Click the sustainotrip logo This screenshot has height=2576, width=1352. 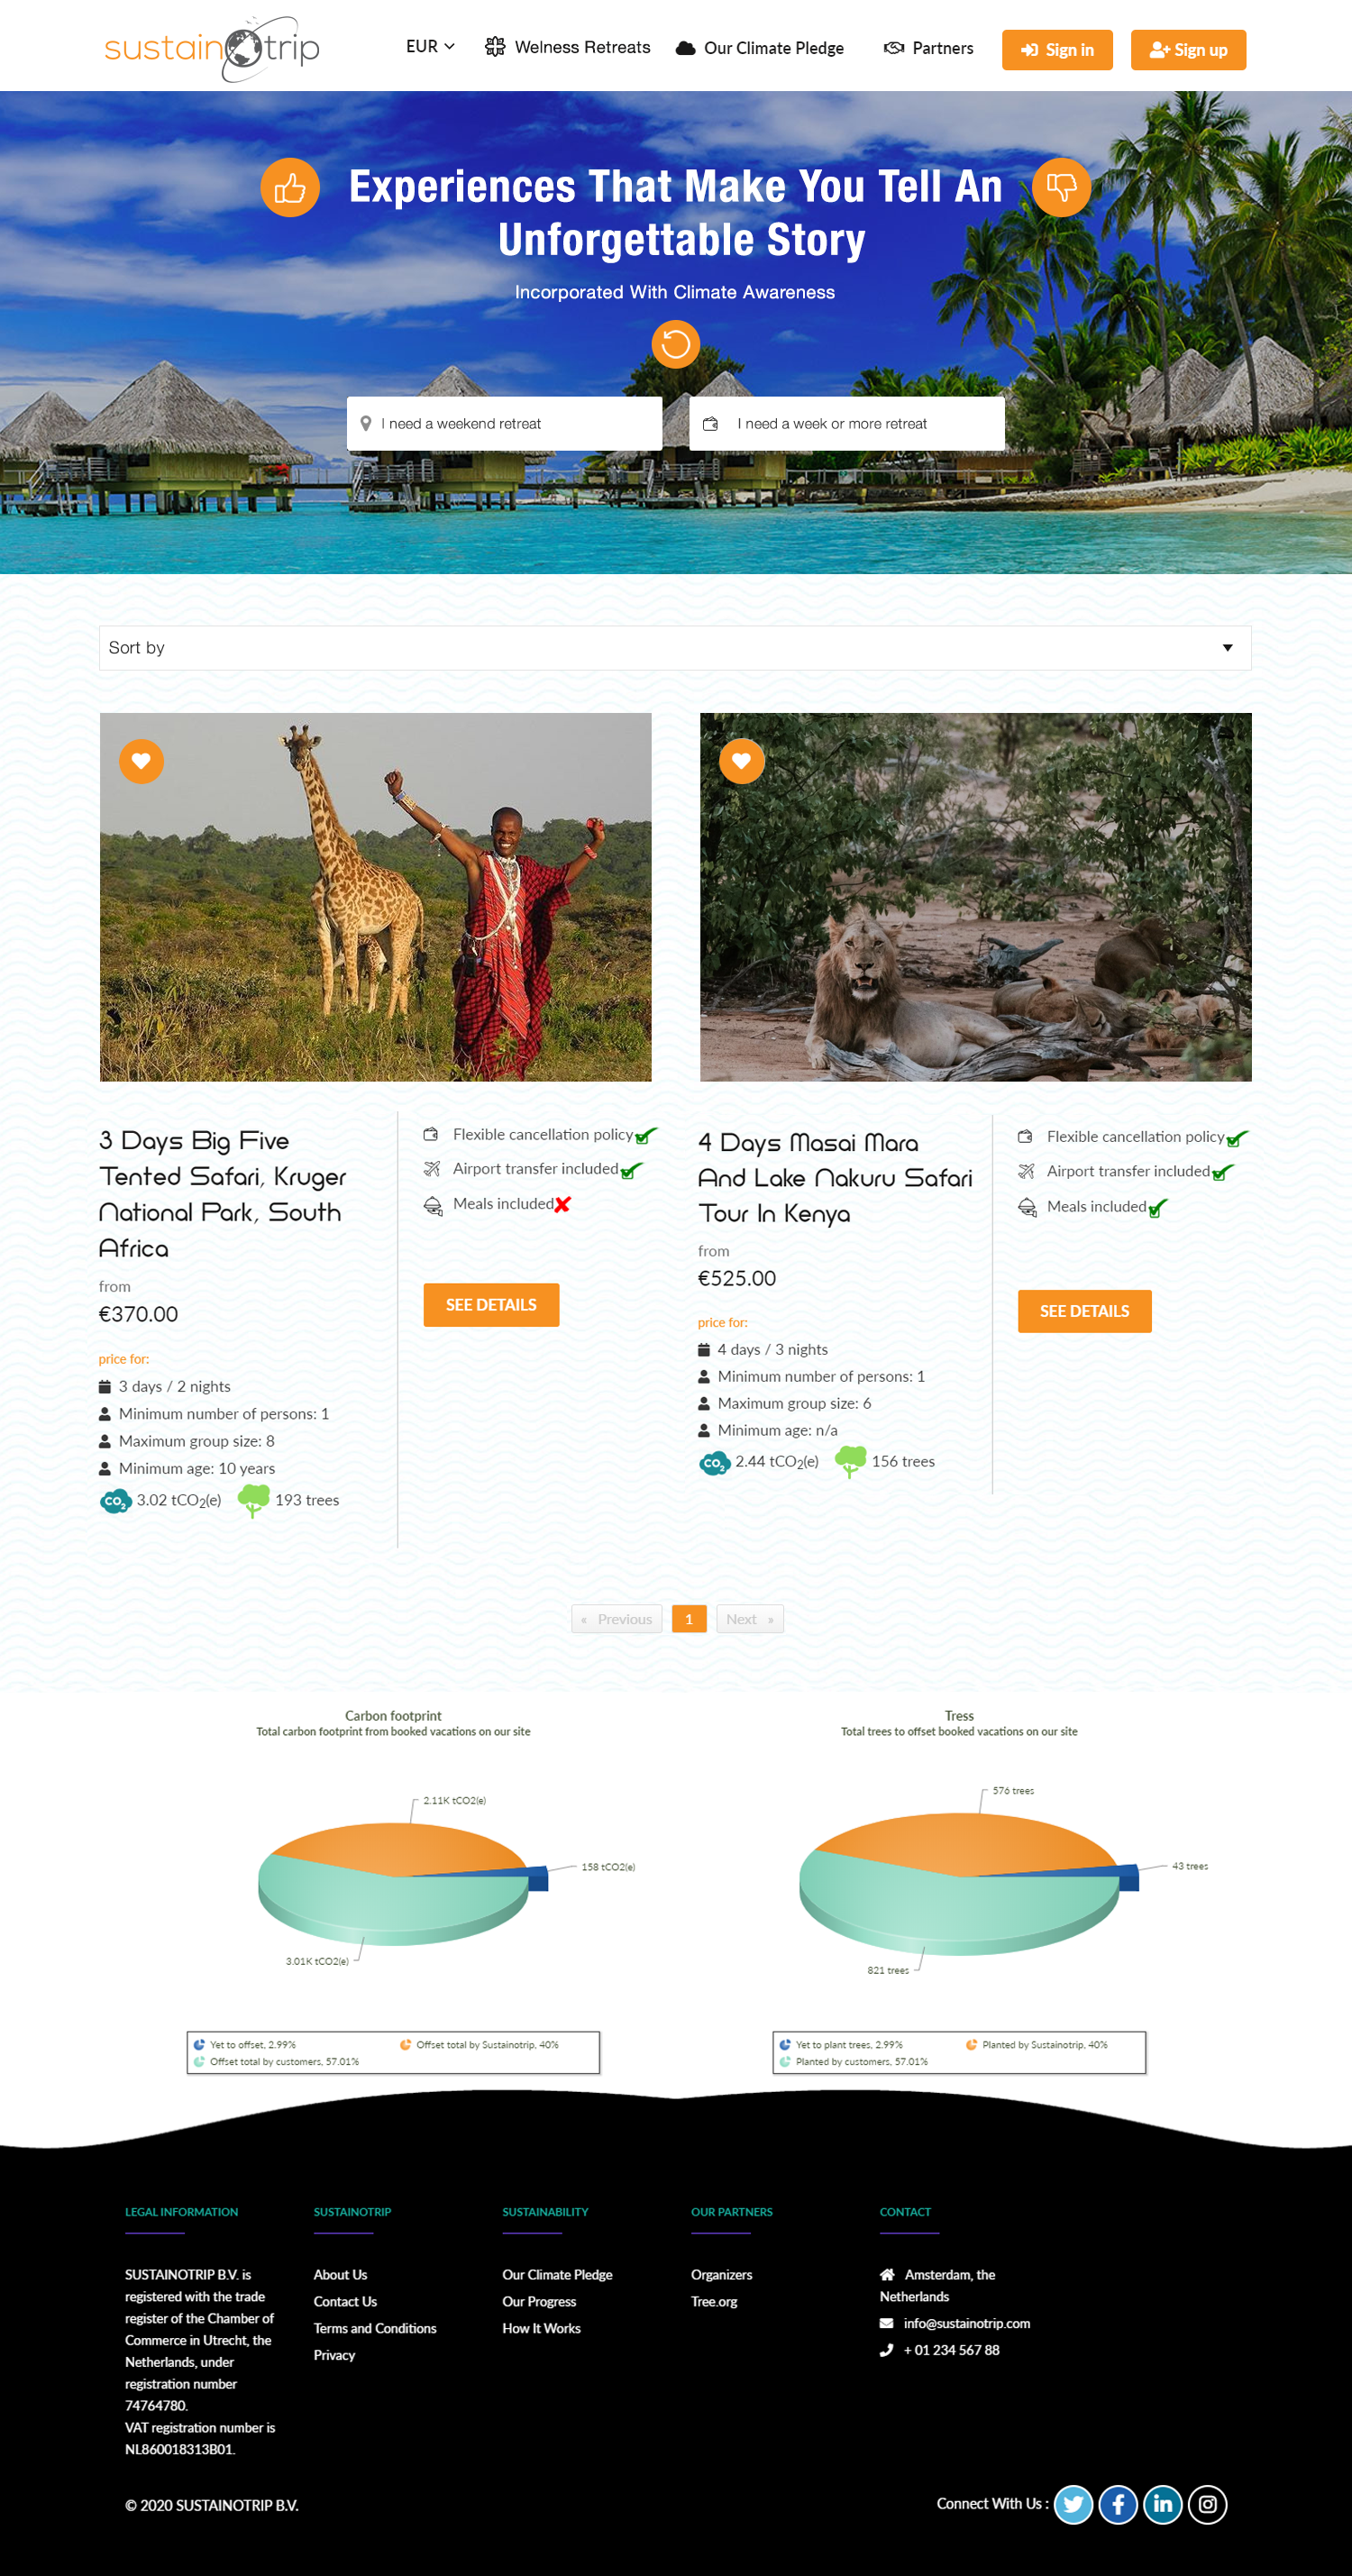pos(212,48)
